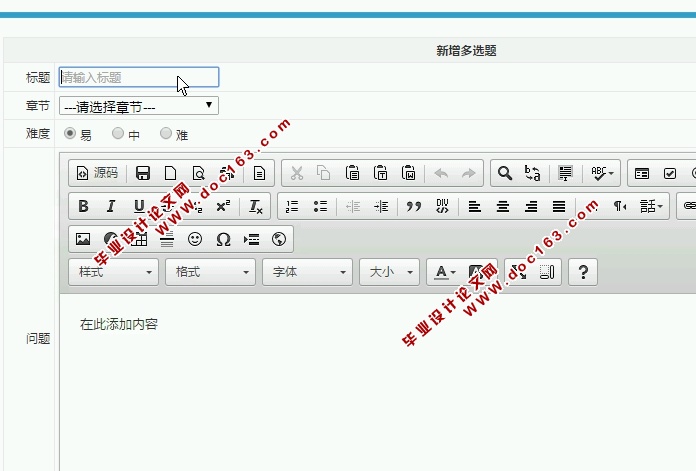The height and width of the screenshot is (471, 696).
Task: Click the Copy icon
Action: click(324, 173)
